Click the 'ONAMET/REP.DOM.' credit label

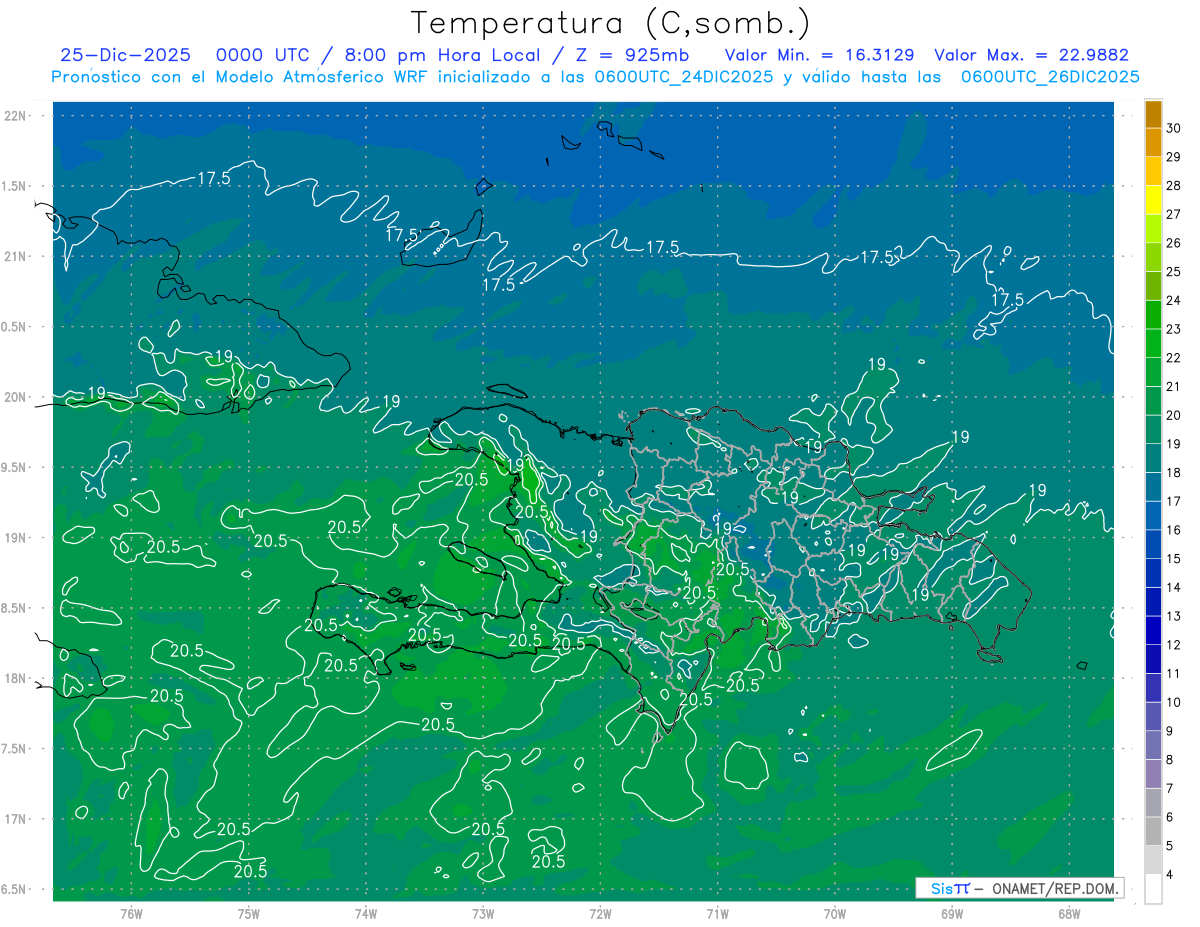pyautogui.click(x=1054, y=888)
